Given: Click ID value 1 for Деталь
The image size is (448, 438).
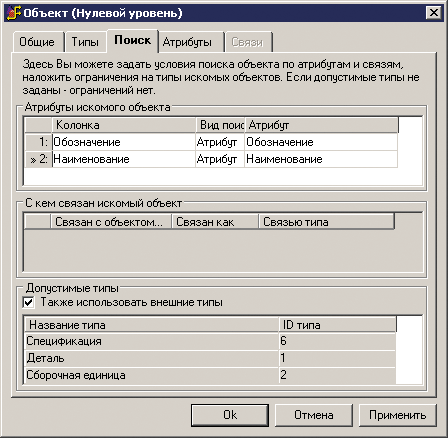Looking at the screenshot, I should tap(337, 358).
